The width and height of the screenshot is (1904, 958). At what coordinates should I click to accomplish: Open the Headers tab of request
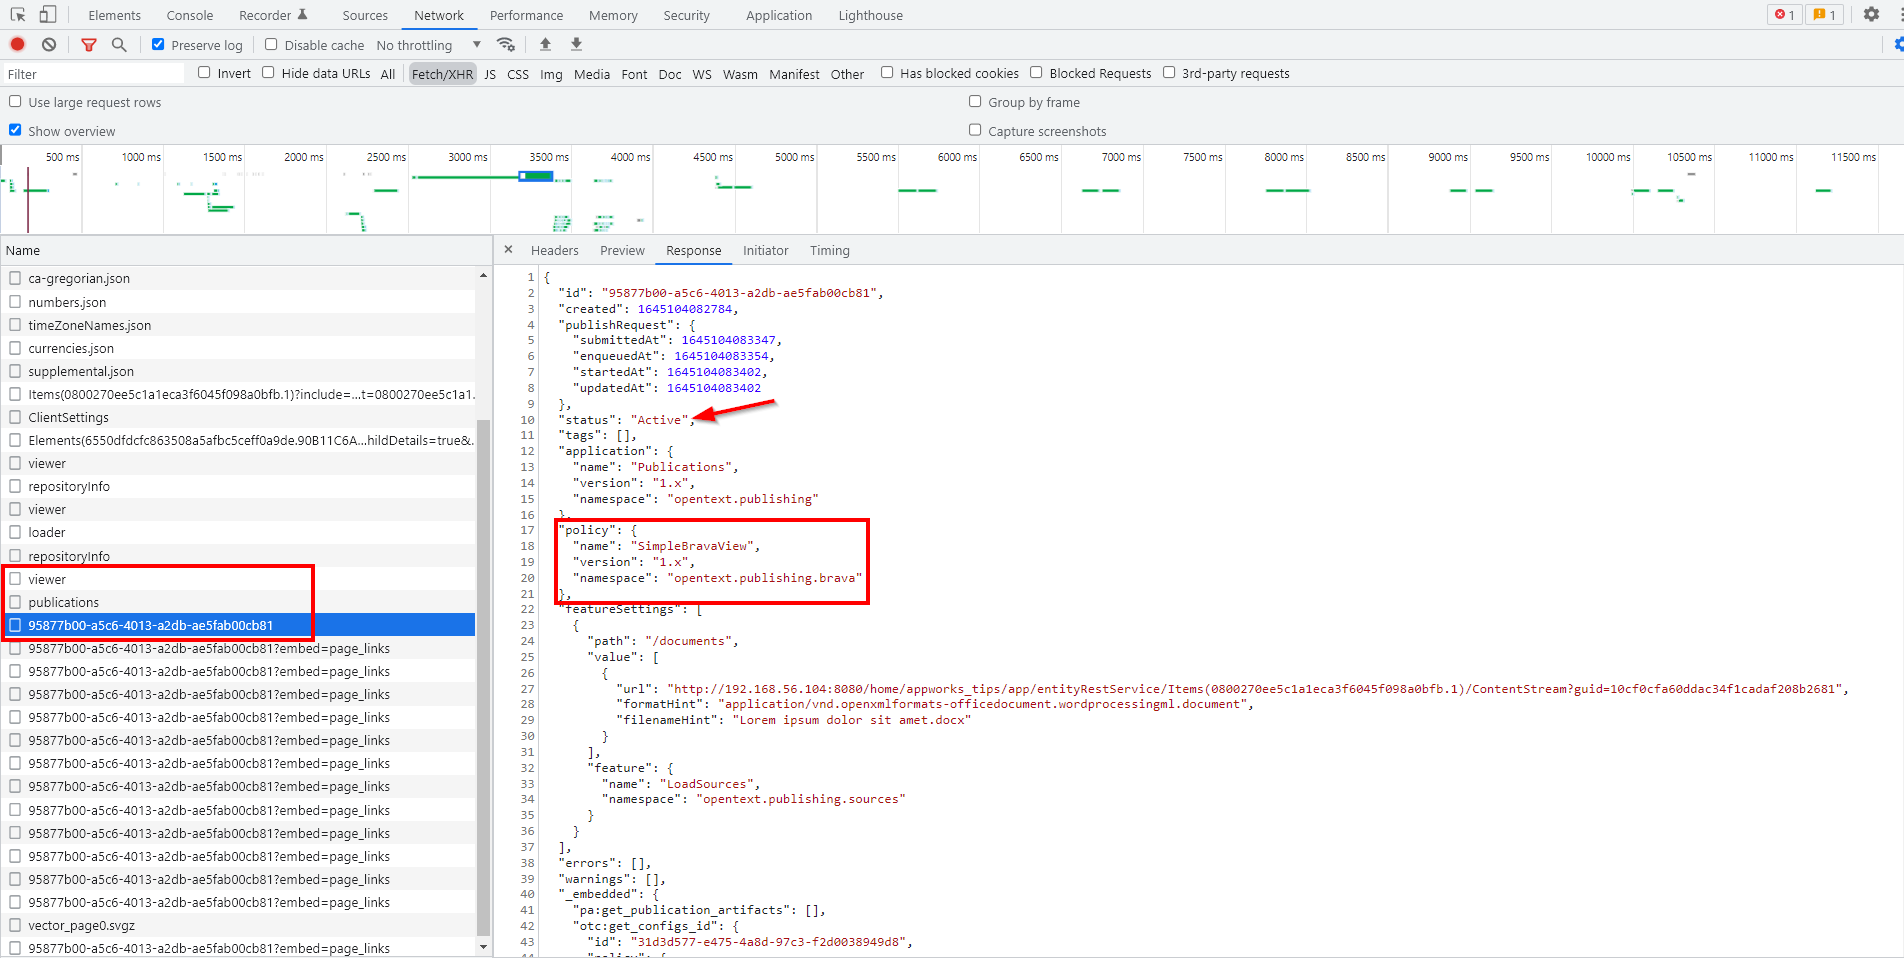coord(554,251)
